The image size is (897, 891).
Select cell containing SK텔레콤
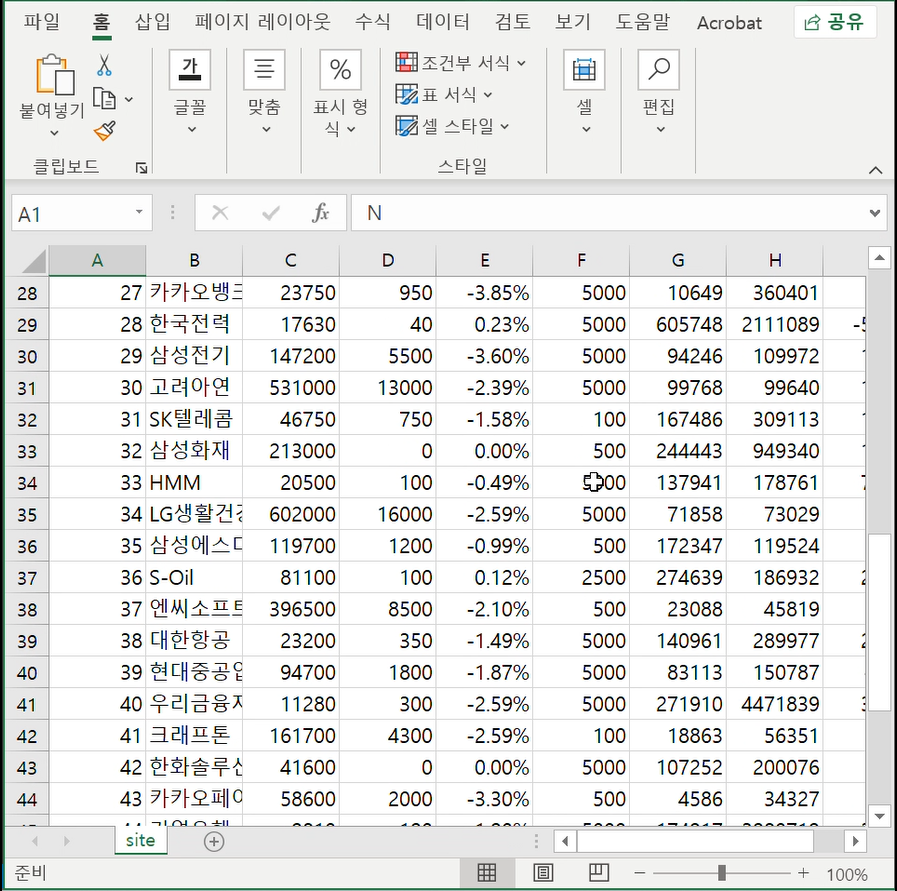(x=194, y=419)
